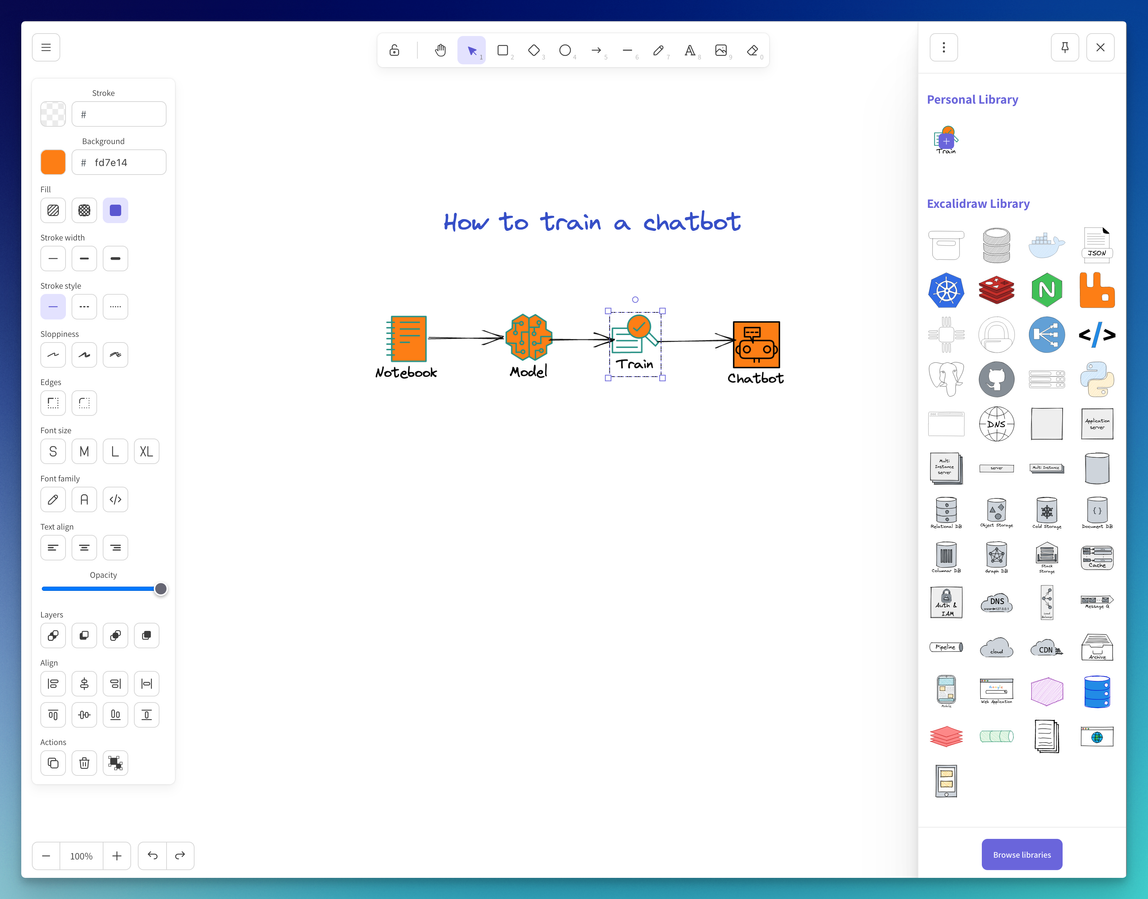1148x899 pixels.
Task: Click the opacity slider handle
Action: click(x=160, y=589)
